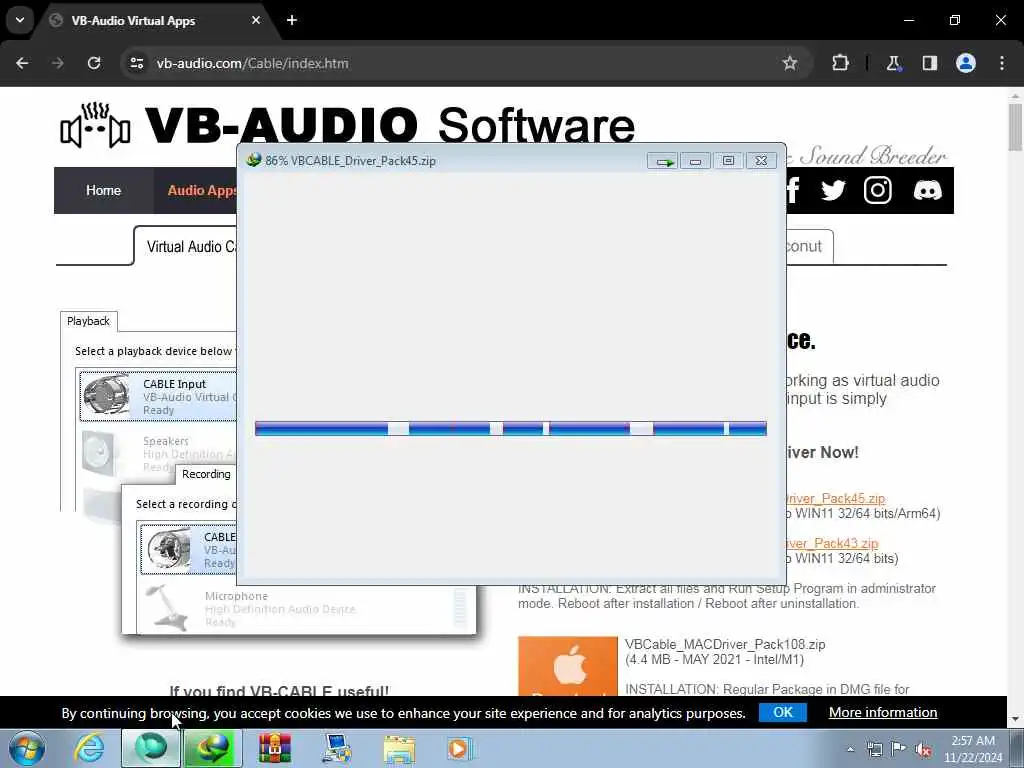Screen dimensions: 1024x768
Task: Switch to the green browser taskbar icon
Action: point(151,748)
